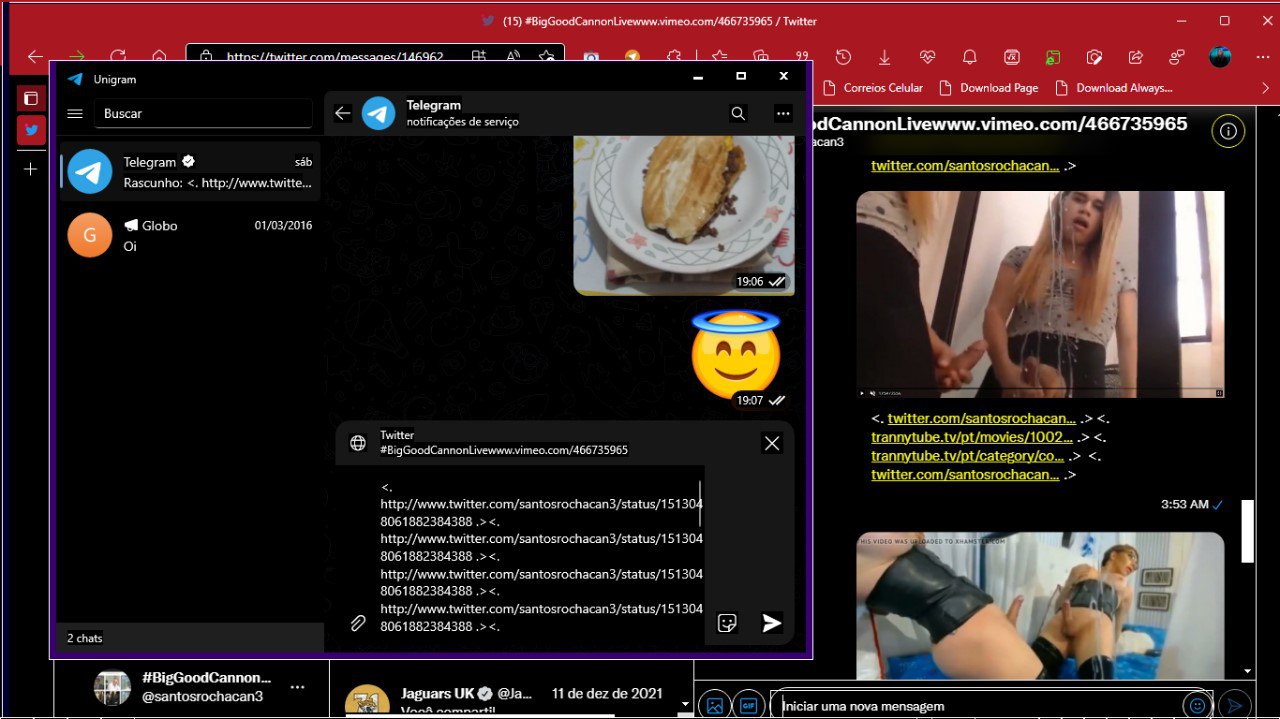1280x719 pixels.
Task: Click the Buscar search field in Unigram
Action: click(x=203, y=114)
